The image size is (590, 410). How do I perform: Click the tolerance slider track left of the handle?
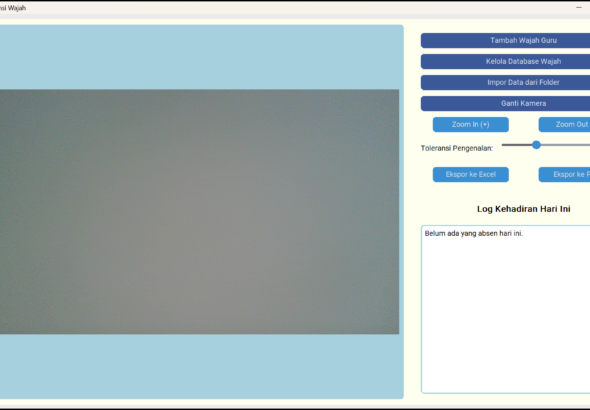(x=517, y=145)
